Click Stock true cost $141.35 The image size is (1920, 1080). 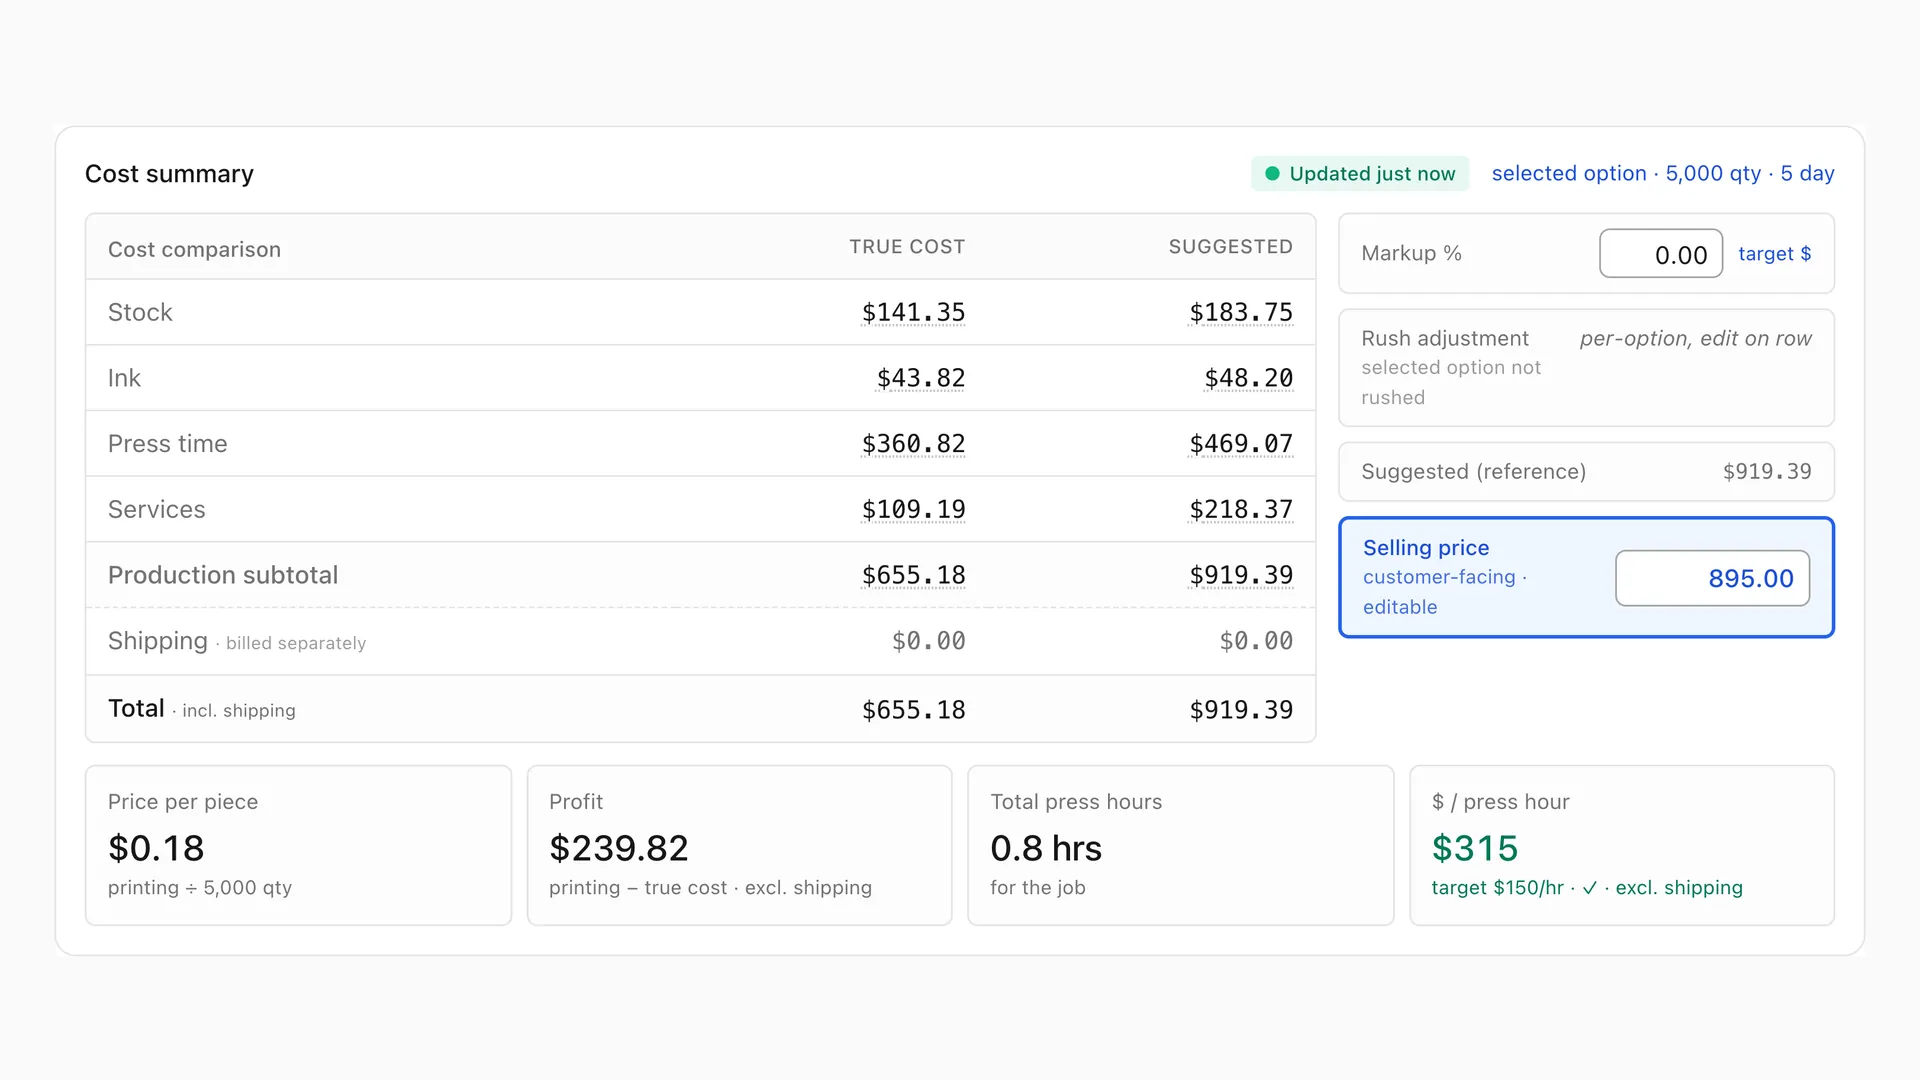pyautogui.click(x=913, y=313)
